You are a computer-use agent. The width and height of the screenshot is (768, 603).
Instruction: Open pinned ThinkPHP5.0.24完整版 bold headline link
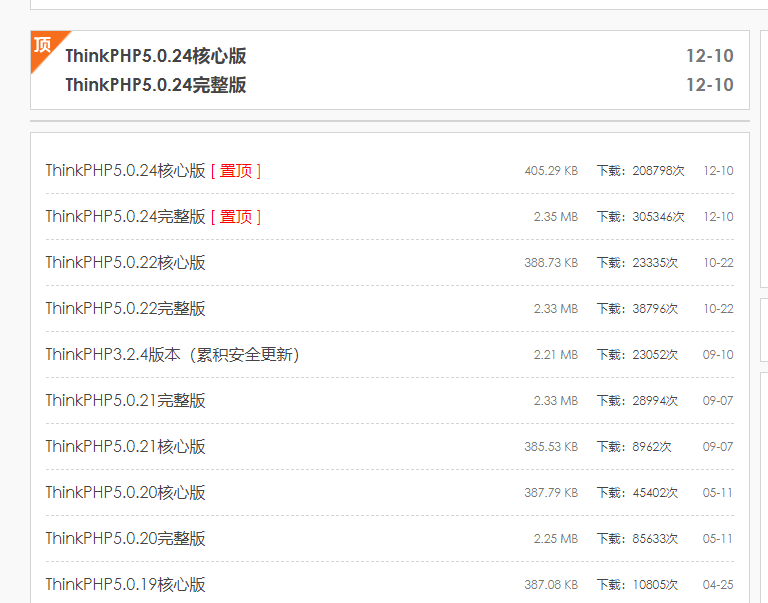click(156, 85)
